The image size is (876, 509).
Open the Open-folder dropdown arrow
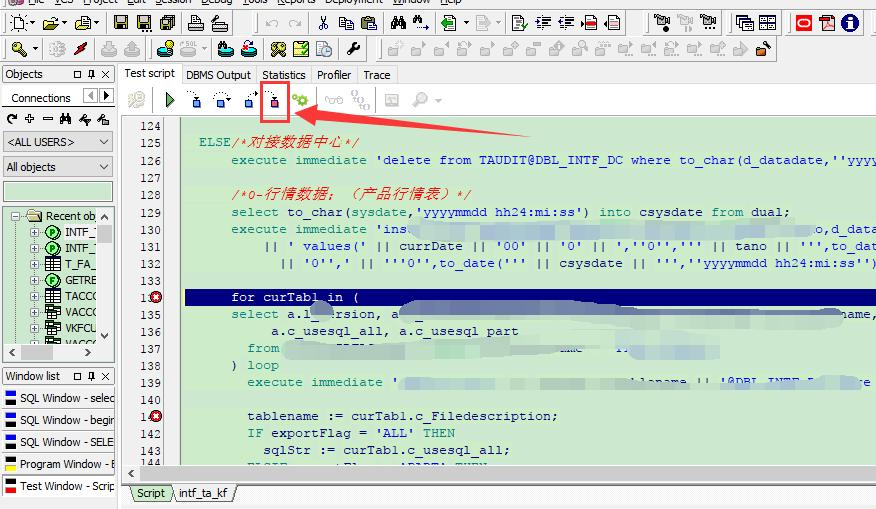[x=64, y=23]
